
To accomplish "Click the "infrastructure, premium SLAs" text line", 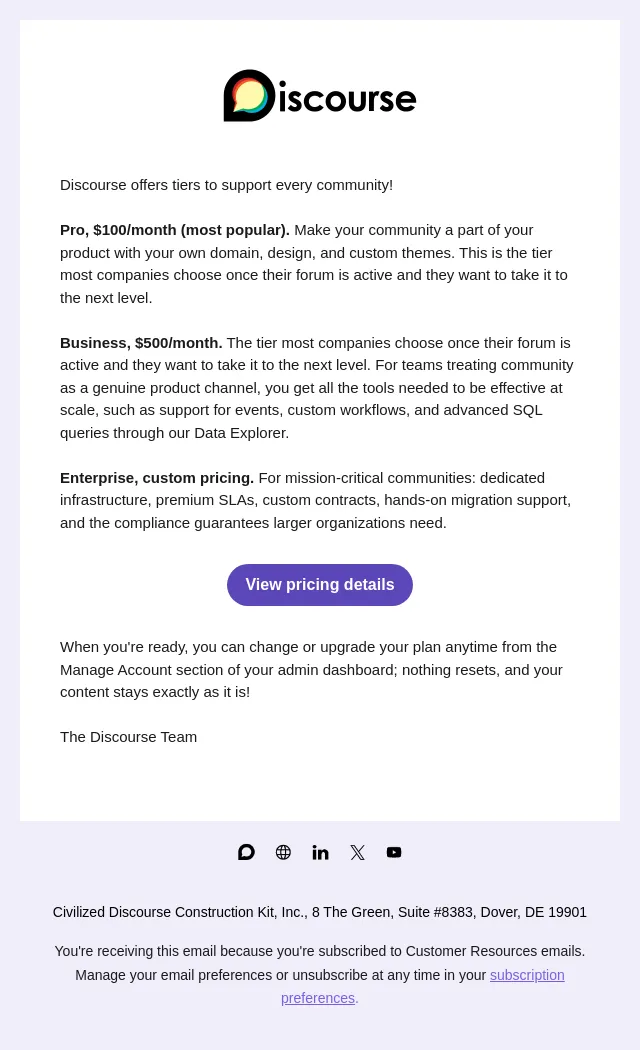I will click(315, 500).
